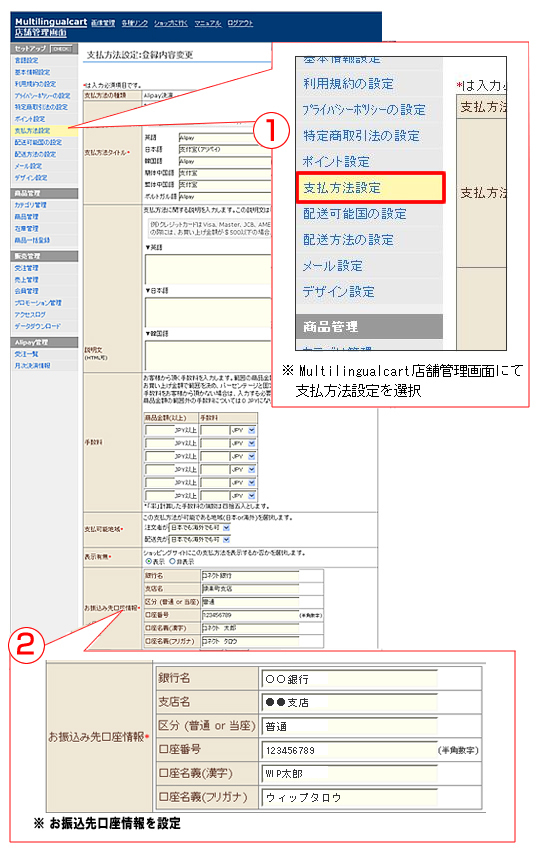Open 受注一覧 under Alipay管理
Screen dimensions: 540x850
[x=27, y=354]
